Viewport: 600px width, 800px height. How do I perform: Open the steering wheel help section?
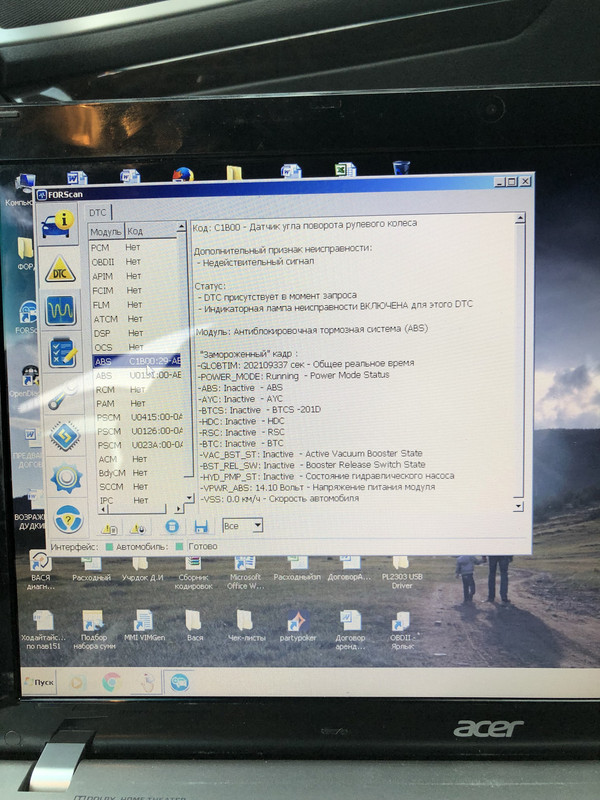click(68, 519)
